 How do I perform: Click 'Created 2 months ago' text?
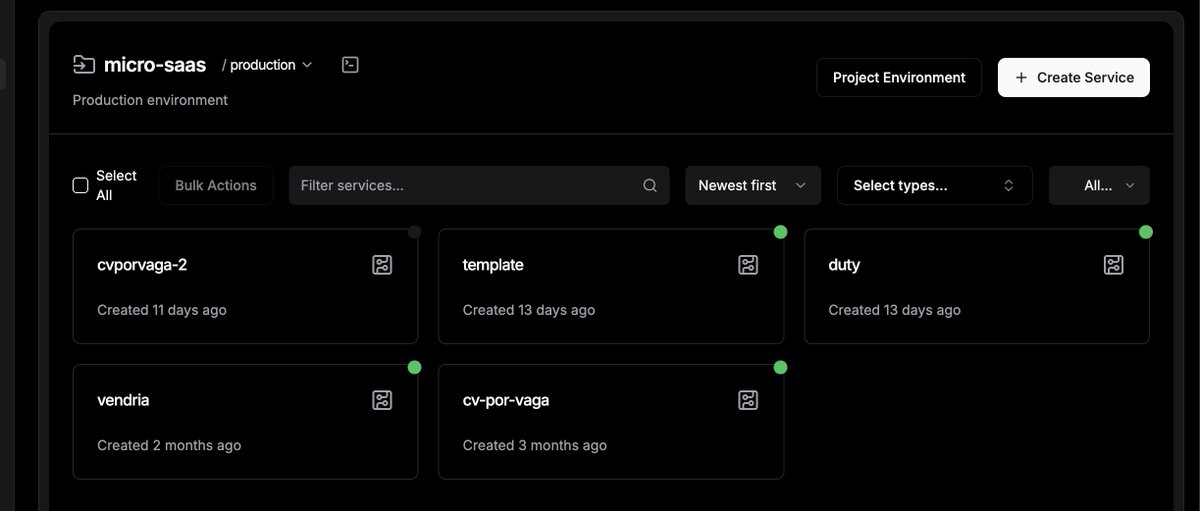pos(169,445)
